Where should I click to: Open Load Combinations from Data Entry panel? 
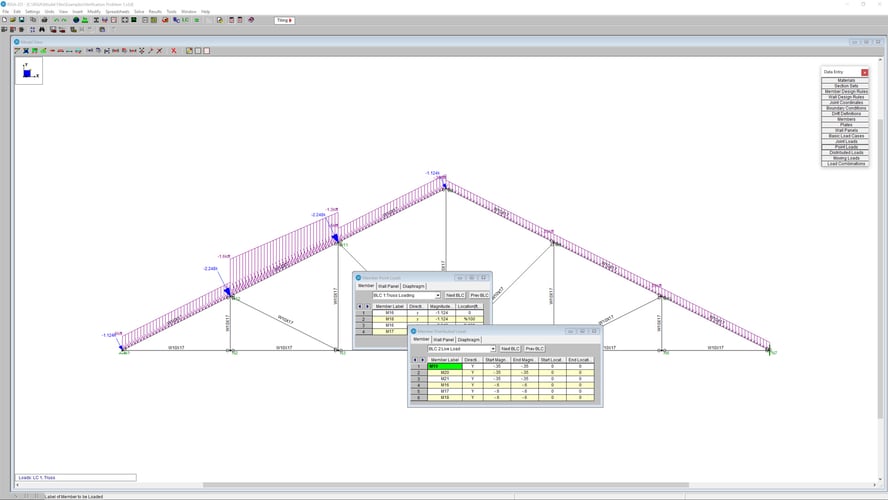845,164
